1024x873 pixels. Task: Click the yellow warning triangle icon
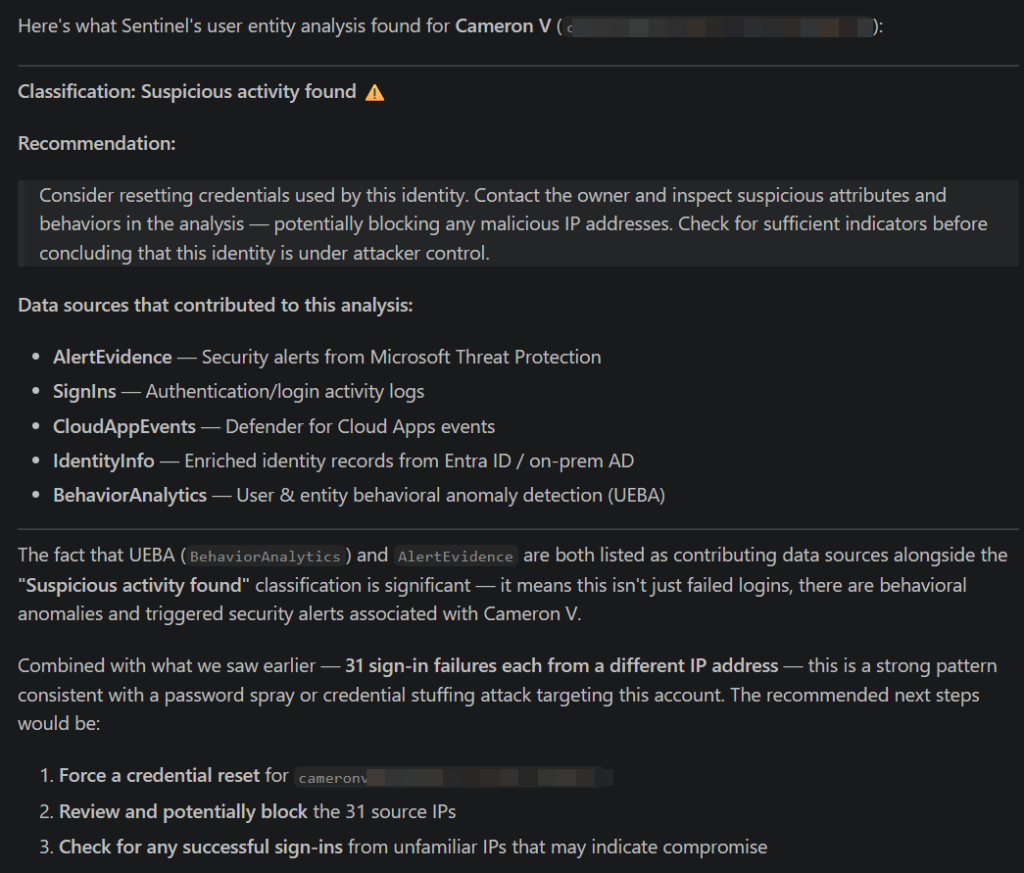(375, 93)
